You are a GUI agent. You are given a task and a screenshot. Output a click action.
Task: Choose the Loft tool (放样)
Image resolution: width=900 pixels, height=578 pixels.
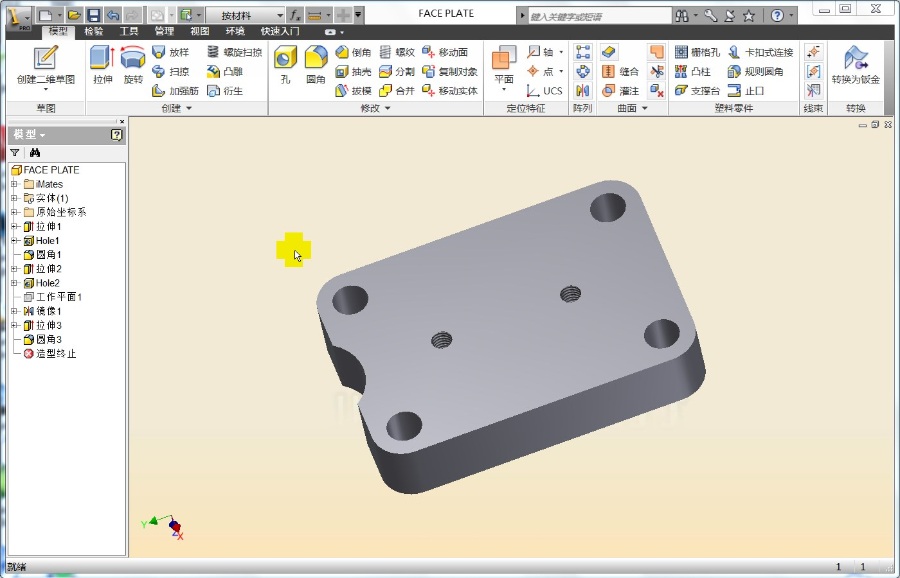(x=170, y=52)
